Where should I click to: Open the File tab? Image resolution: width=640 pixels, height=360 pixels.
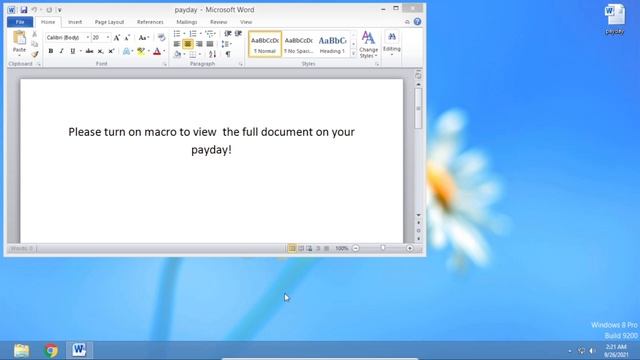(20, 22)
